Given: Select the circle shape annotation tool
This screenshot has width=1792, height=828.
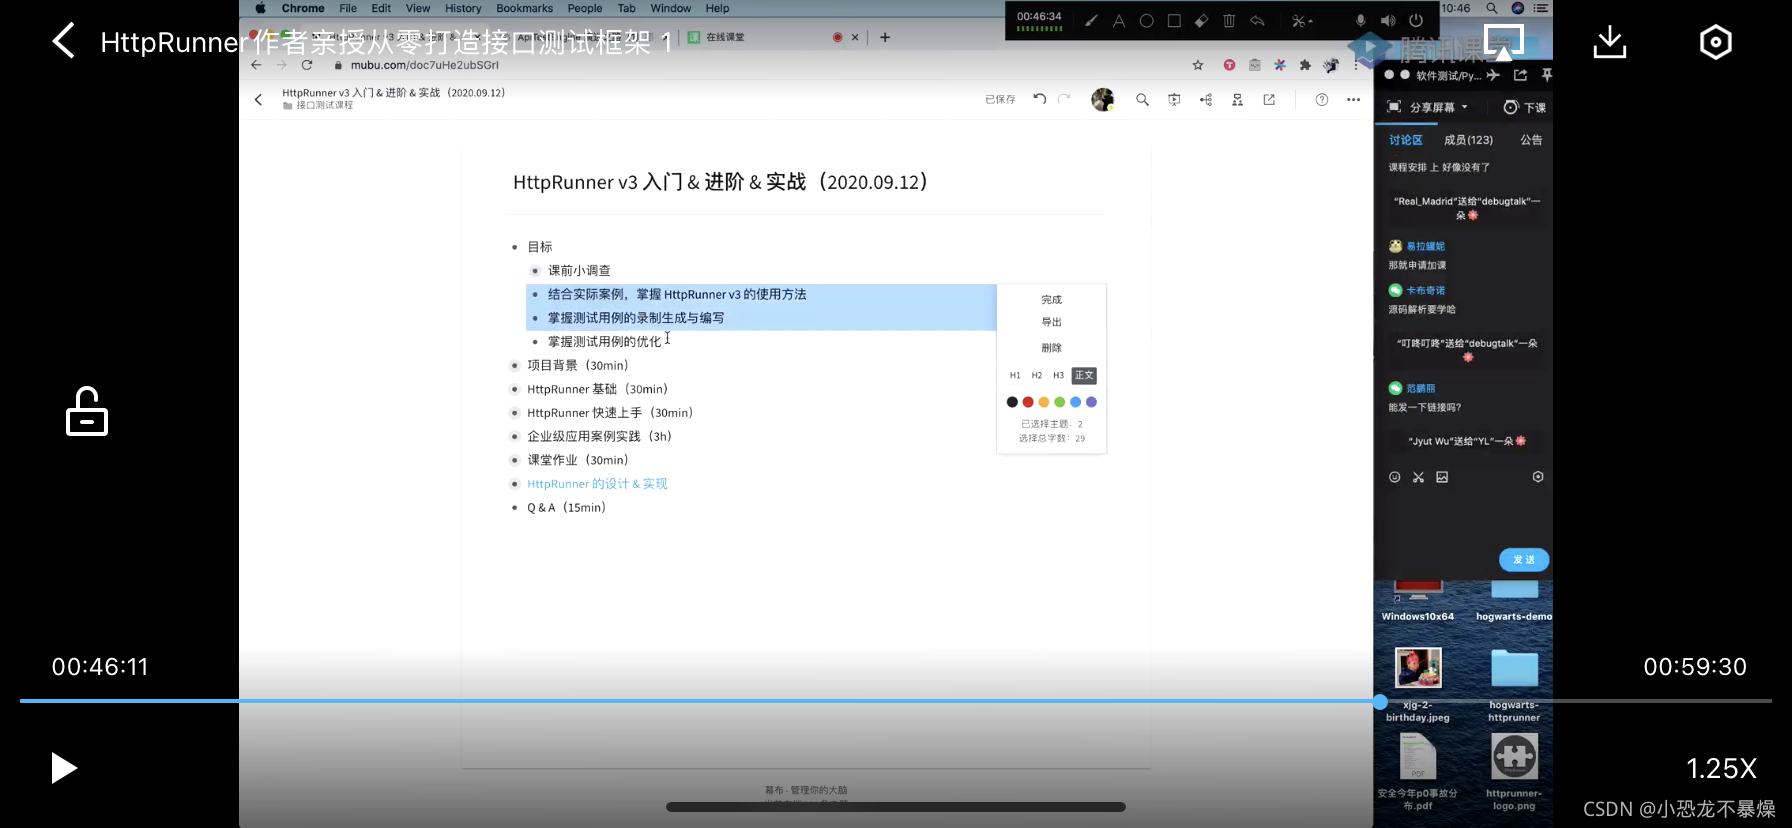Looking at the screenshot, I should coord(1146,20).
